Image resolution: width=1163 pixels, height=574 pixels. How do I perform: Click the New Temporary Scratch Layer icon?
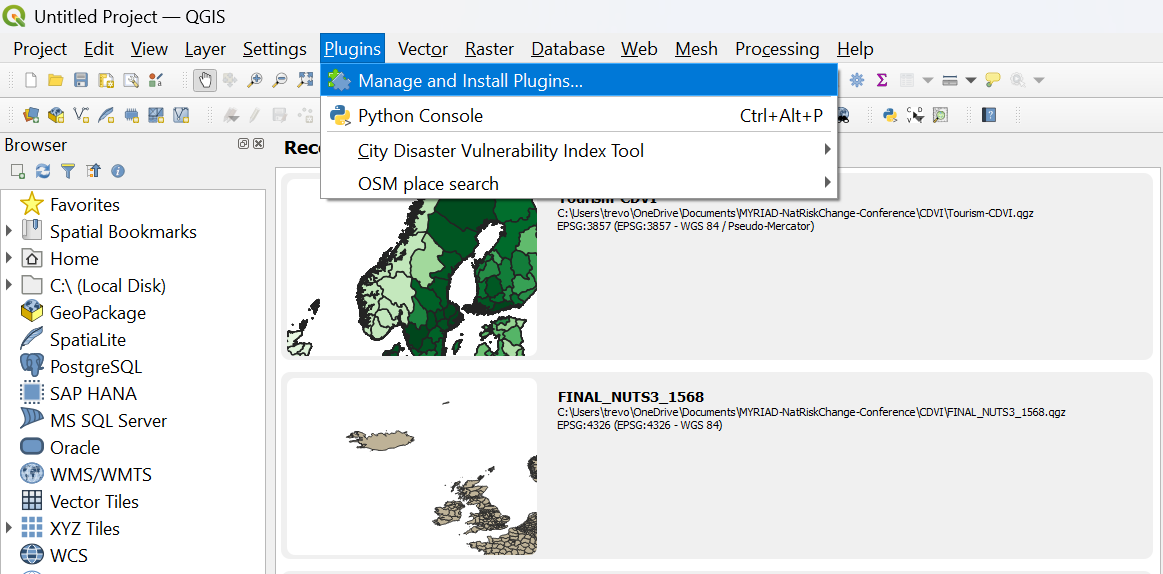[x=131, y=115]
